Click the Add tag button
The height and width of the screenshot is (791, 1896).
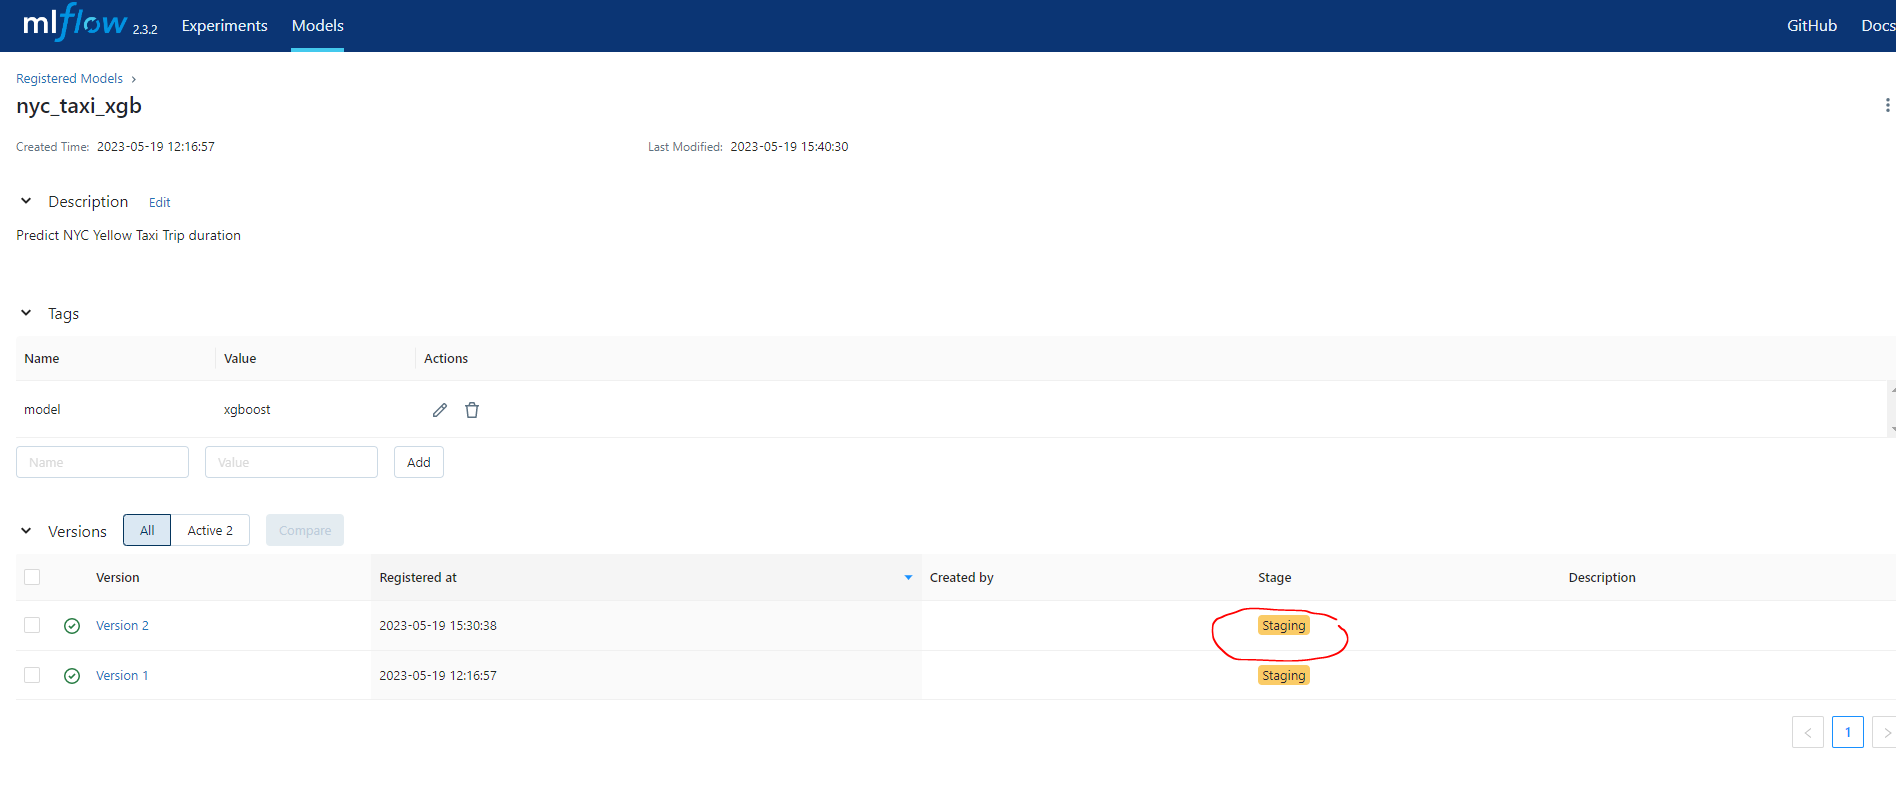(419, 462)
